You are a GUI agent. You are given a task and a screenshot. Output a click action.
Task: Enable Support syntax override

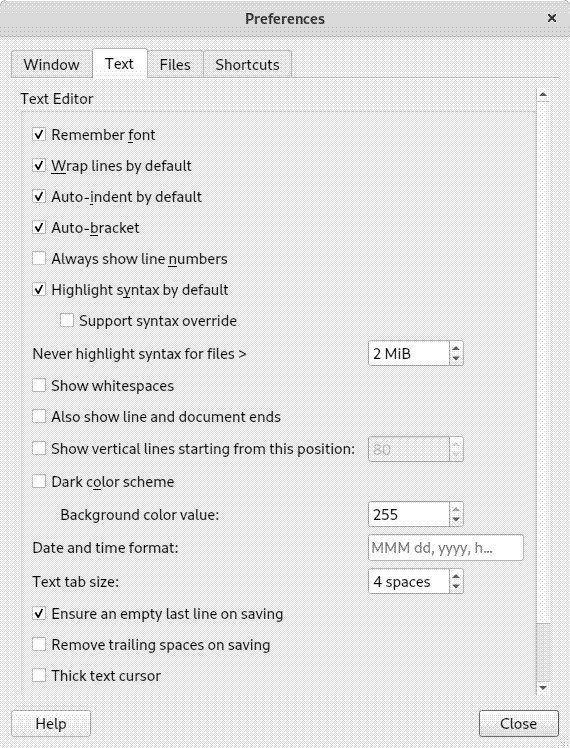coord(67,321)
